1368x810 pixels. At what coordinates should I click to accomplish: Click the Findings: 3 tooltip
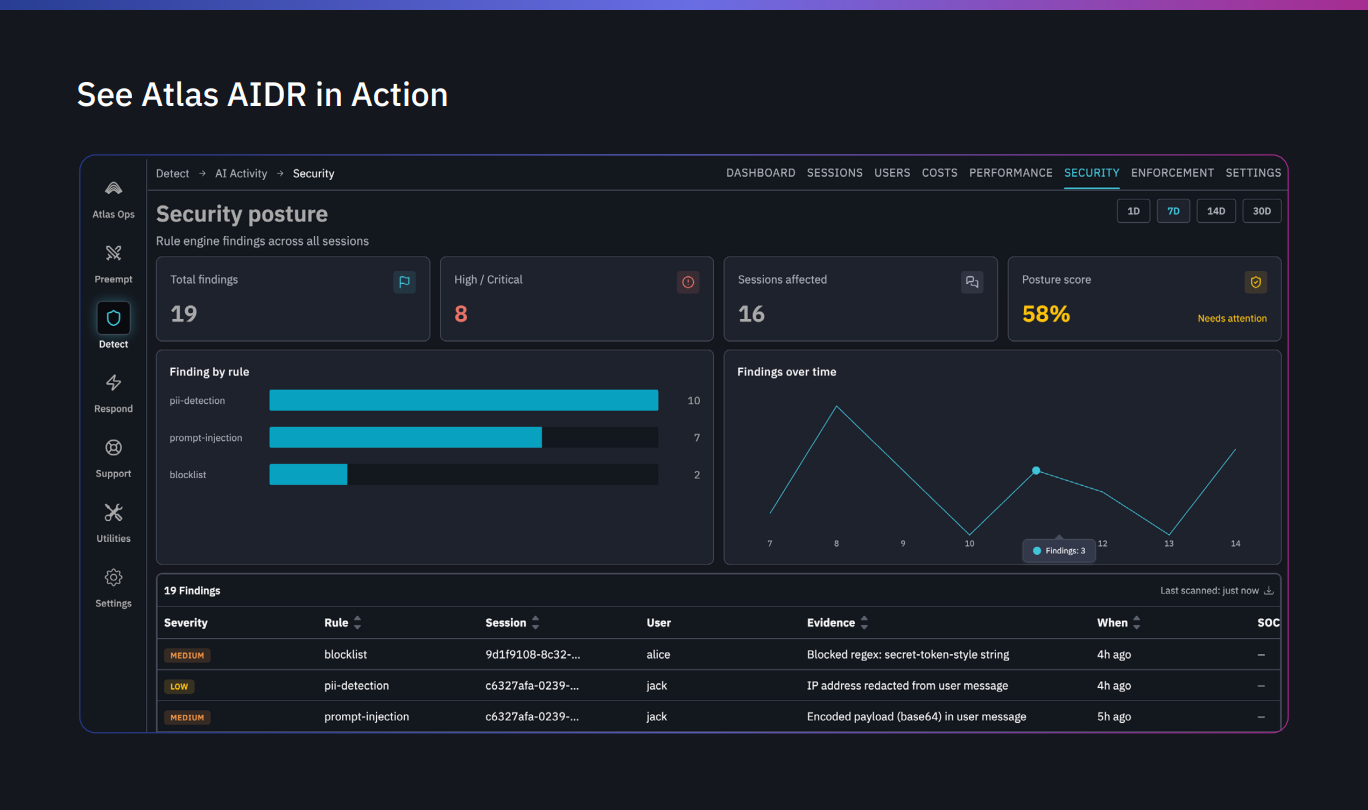click(x=1059, y=551)
